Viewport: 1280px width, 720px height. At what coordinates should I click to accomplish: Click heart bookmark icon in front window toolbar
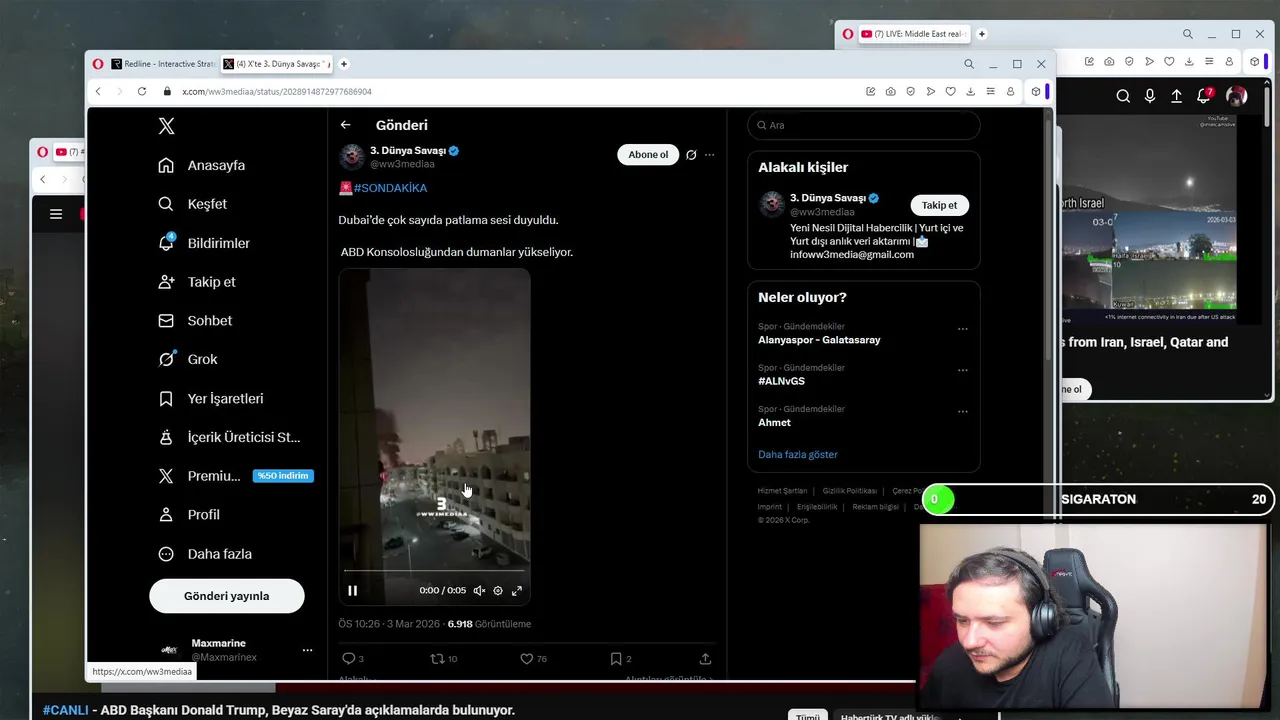[950, 91]
